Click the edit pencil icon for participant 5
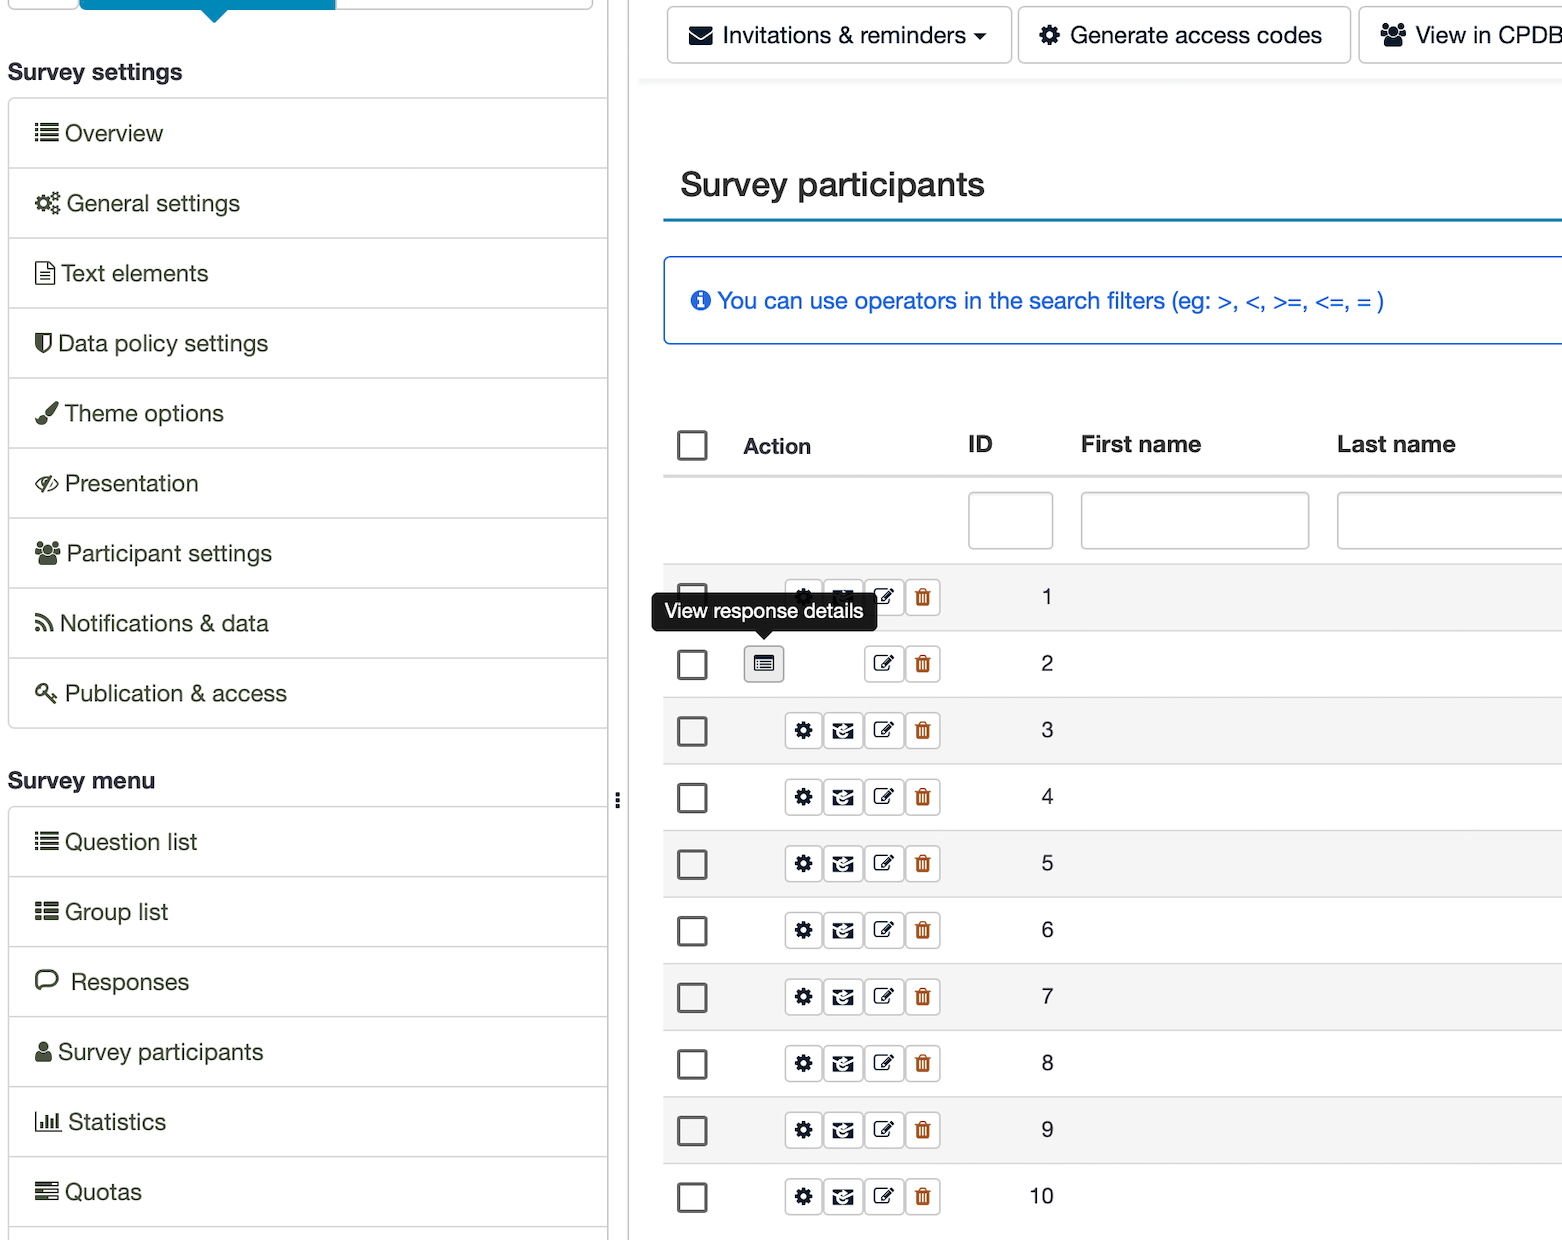This screenshot has height=1240, width=1562. (x=883, y=864)
